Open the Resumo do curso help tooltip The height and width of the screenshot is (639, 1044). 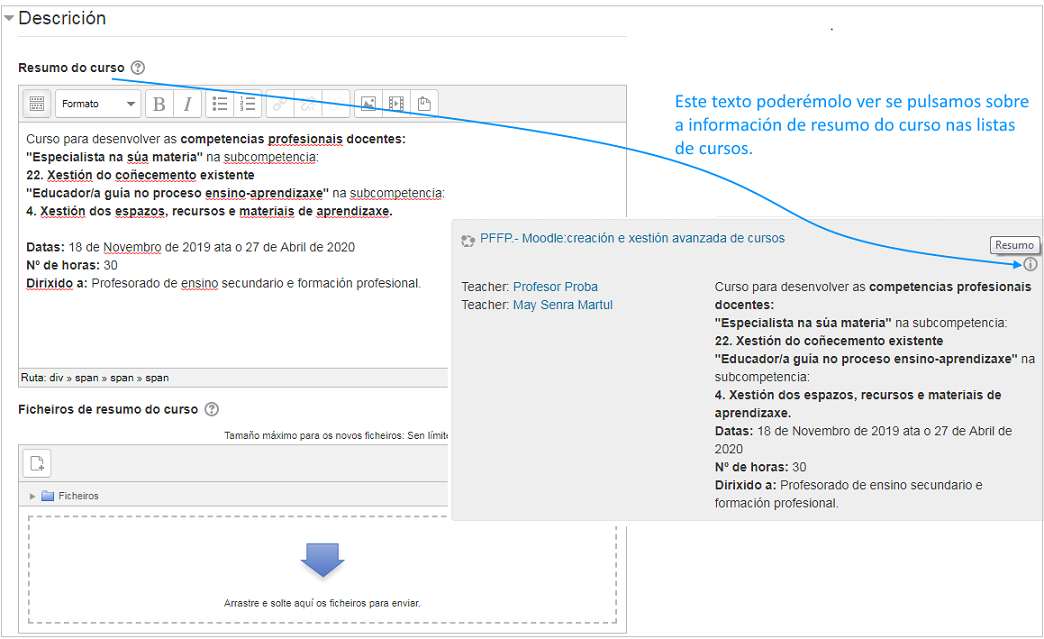[137, 68]
